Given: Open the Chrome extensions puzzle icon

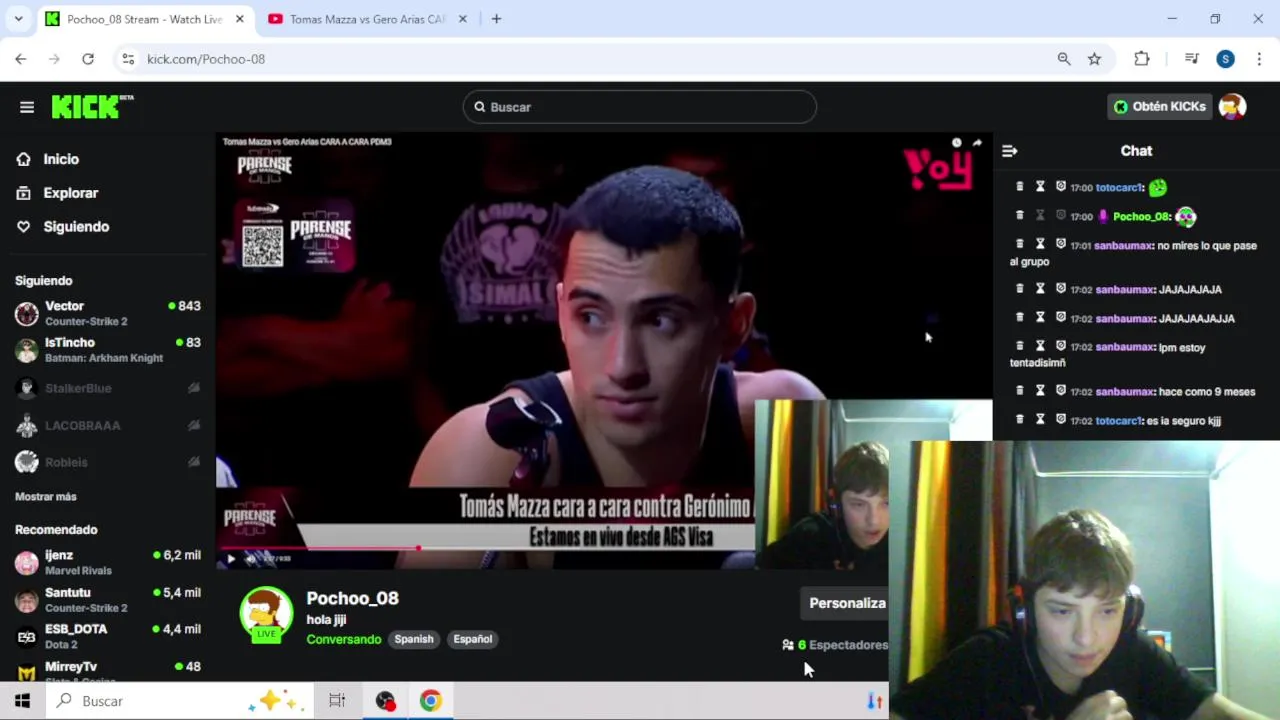Looking at the screenshot, I should tap(1141, 59).
